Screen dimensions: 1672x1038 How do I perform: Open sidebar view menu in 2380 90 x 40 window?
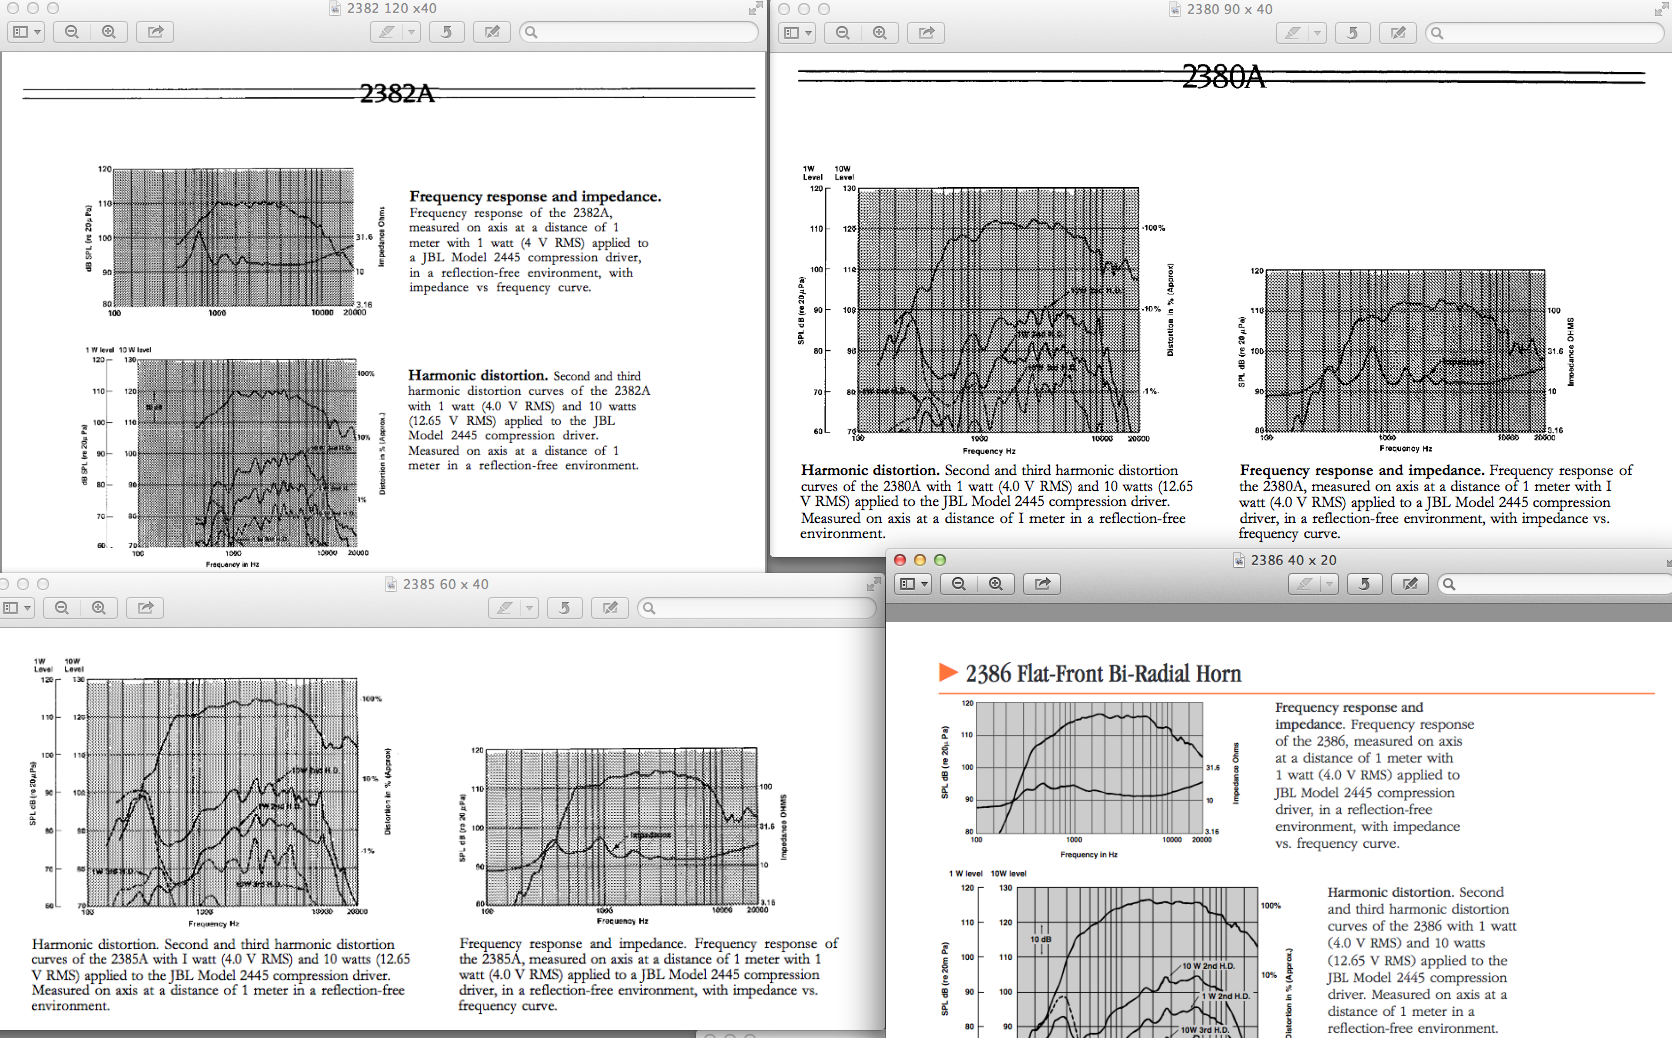797,32
